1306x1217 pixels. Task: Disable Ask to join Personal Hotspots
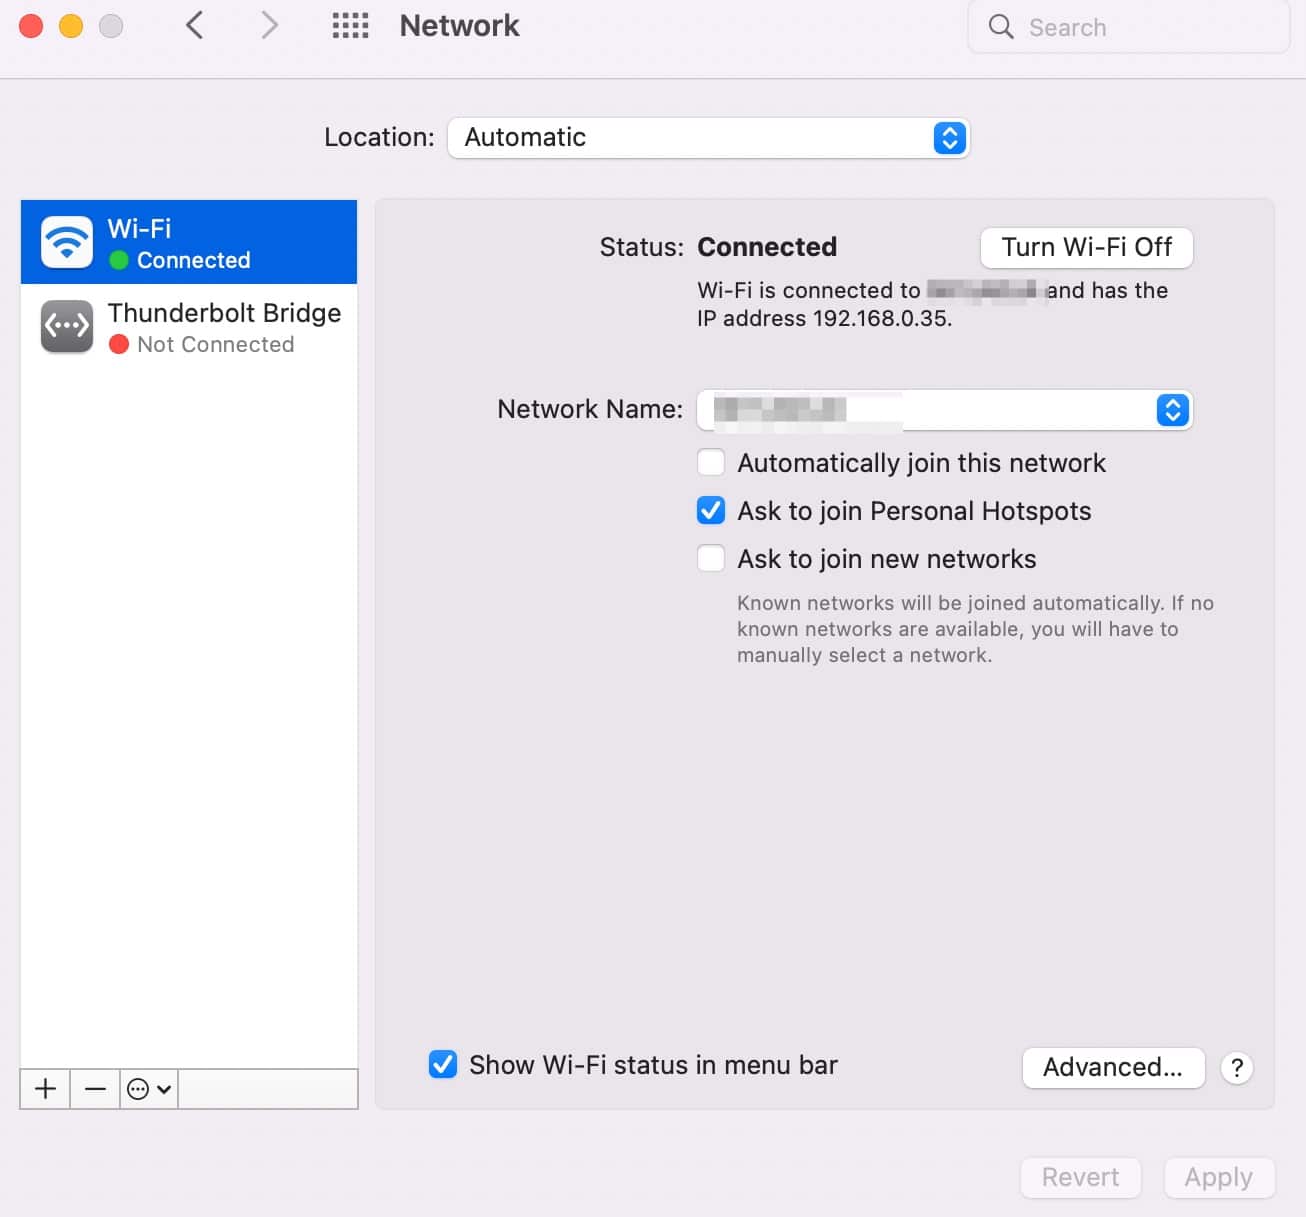point(710,510)
